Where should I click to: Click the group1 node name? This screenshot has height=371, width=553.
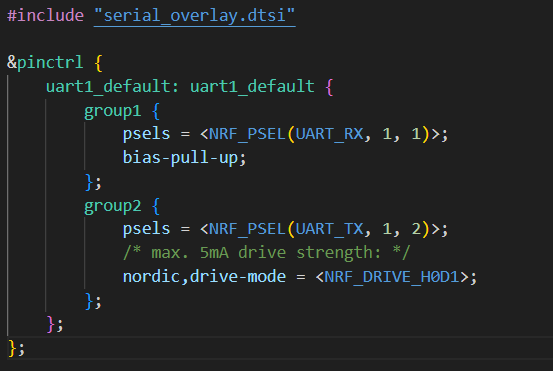pos(113,111)
